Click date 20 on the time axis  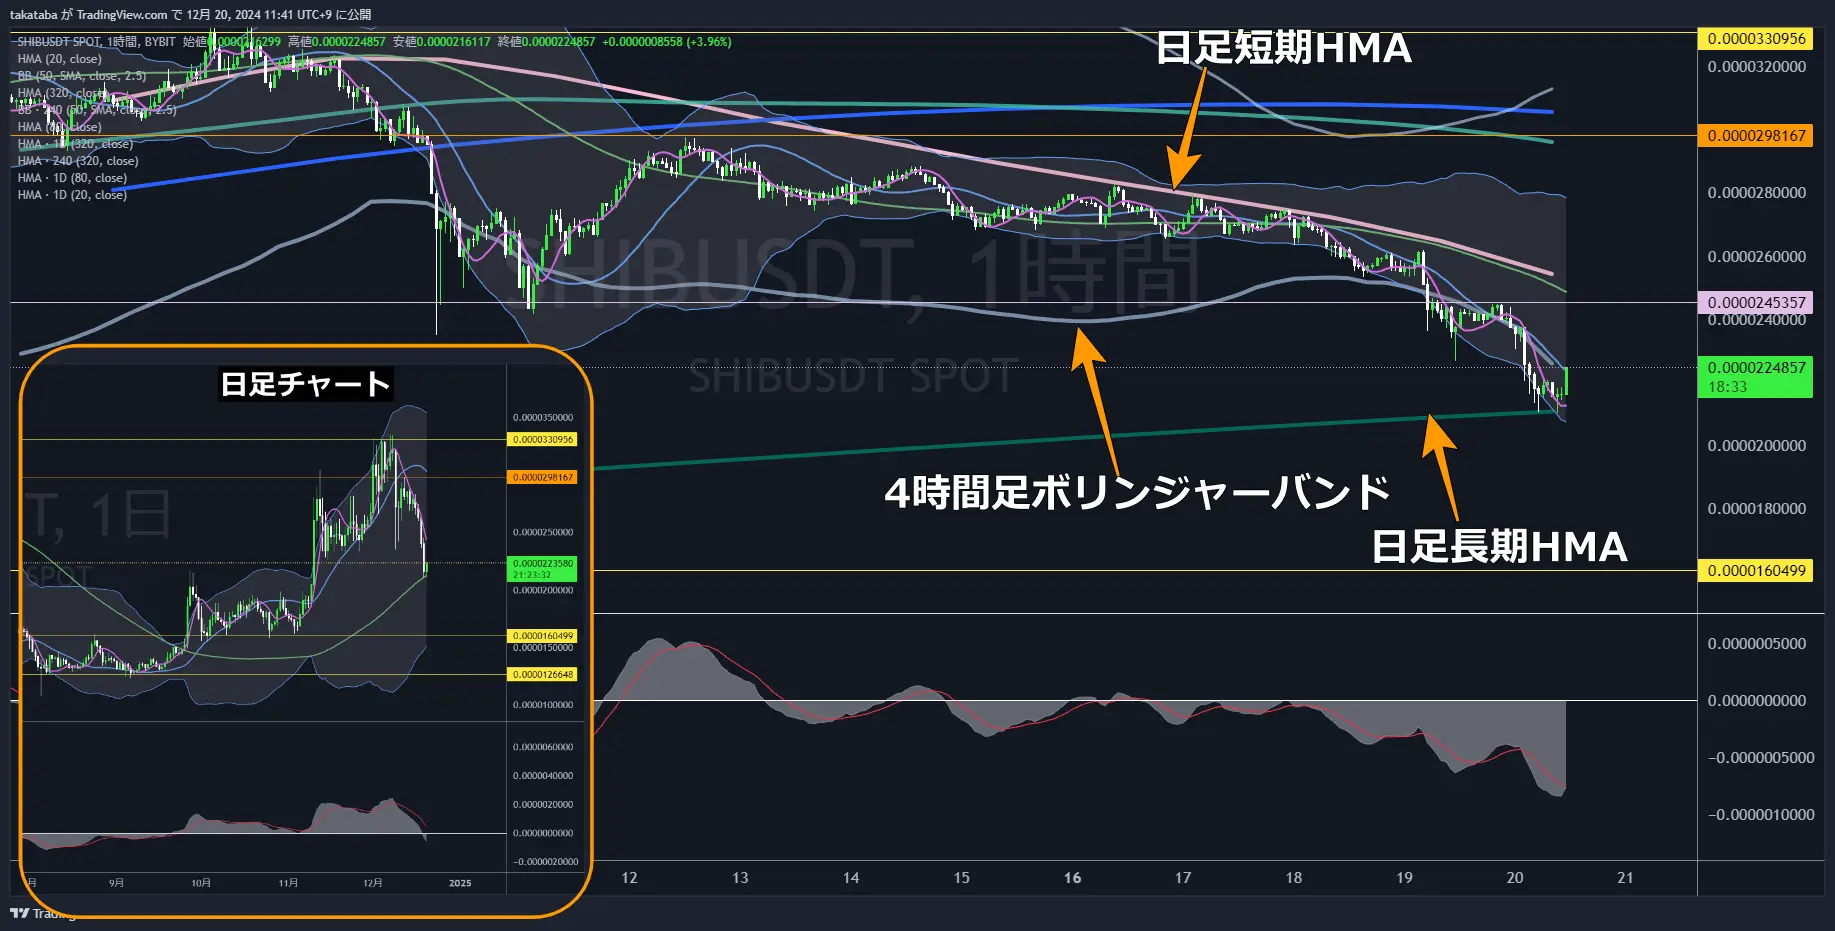pyautogui.click(x=1515, y=878)
